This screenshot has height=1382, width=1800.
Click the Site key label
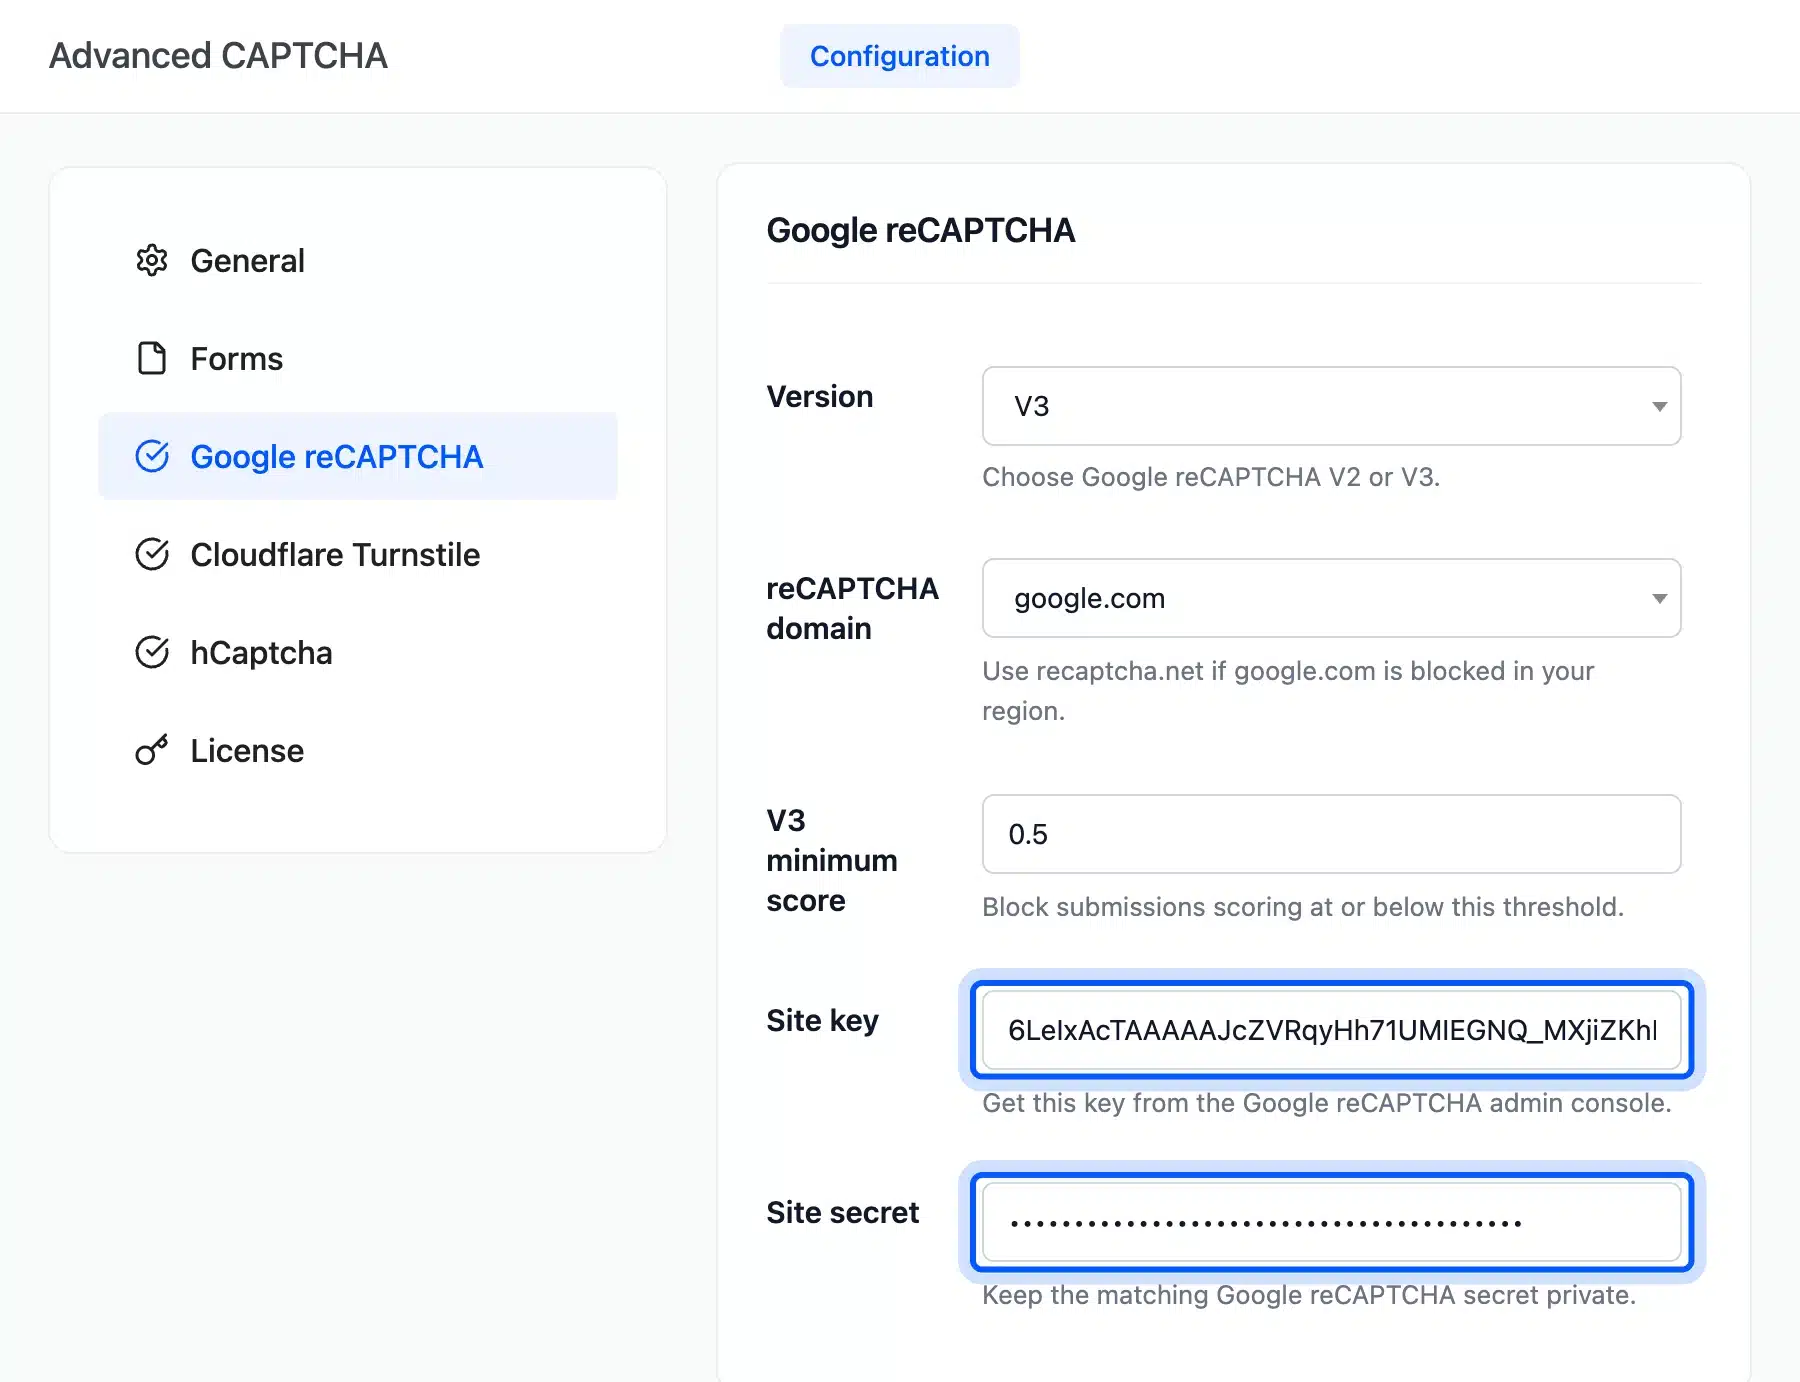click(x=823, y=1020)
